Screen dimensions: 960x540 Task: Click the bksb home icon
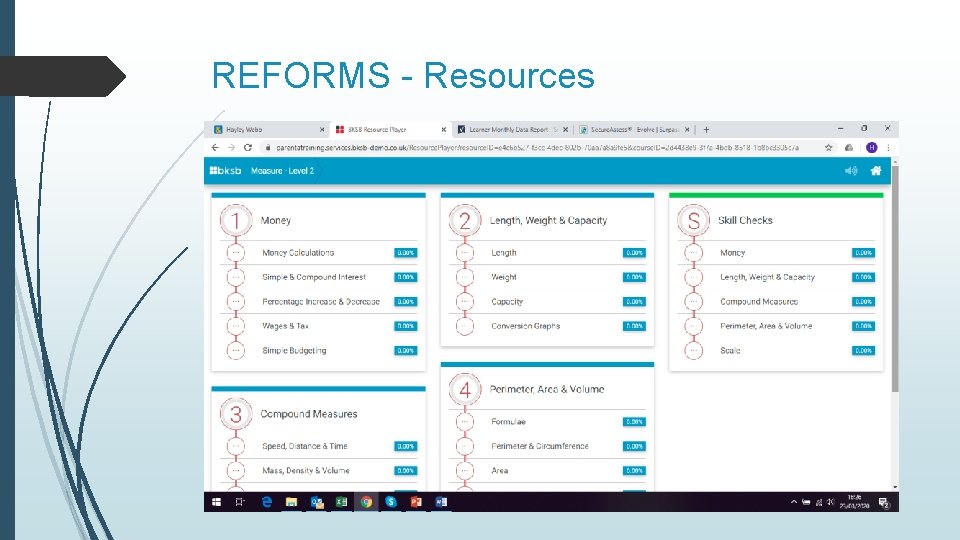[x=876, y=171]
